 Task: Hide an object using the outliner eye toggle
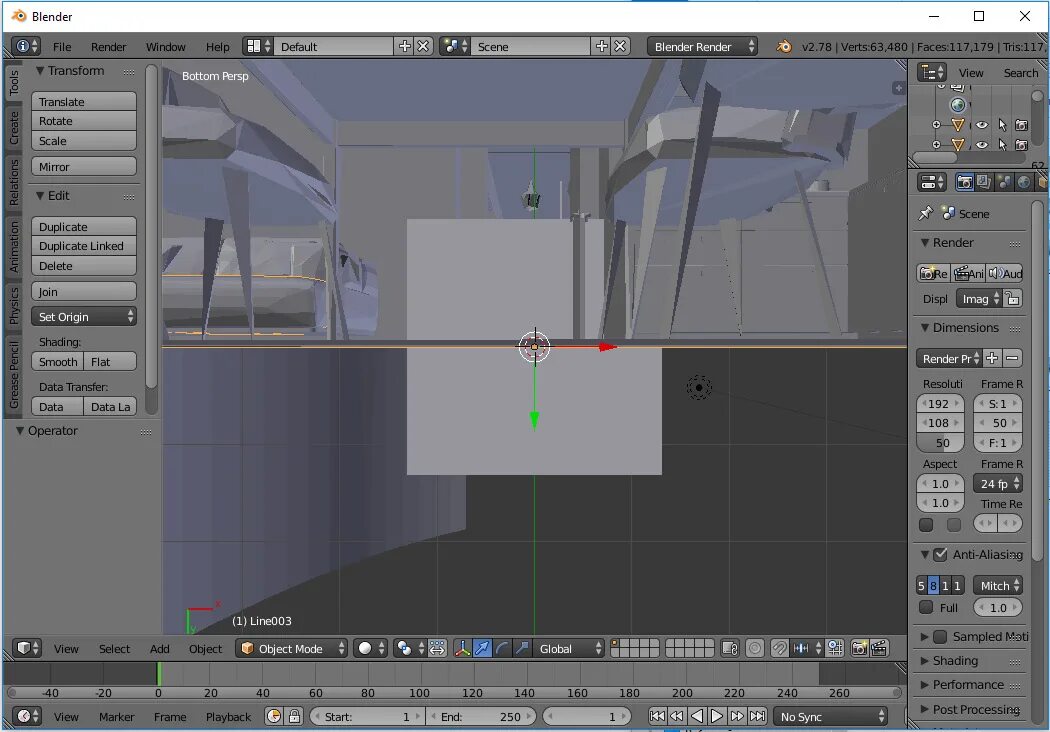(982, 125)
